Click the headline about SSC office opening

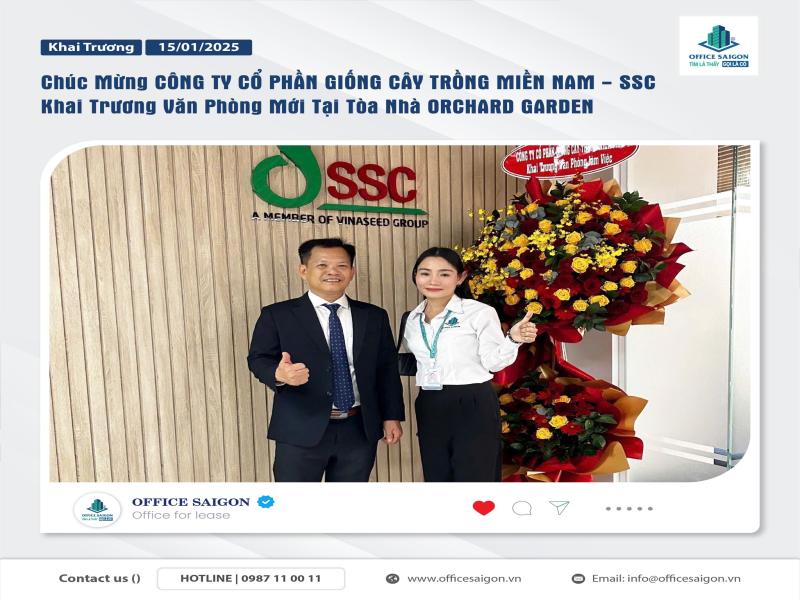coord(348,94)
